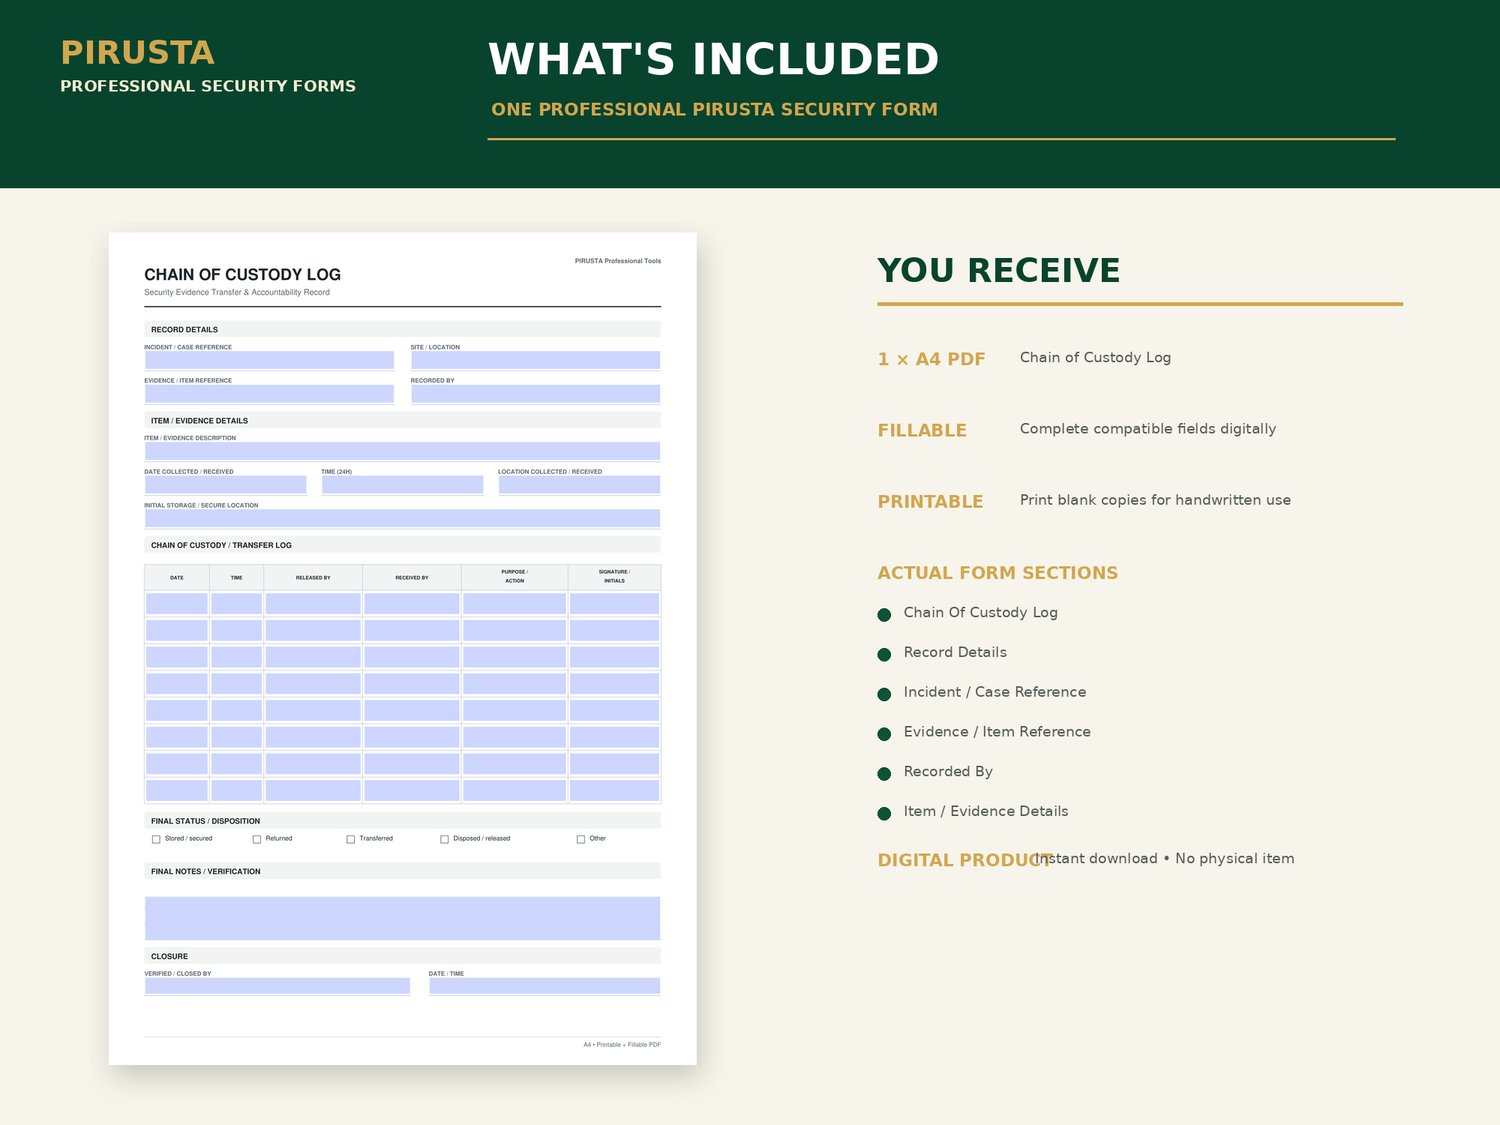Image resolution: width=1500 pixels, height=1125 pixels.
Task: Click the 'RELEASED BY' column header
Action: (313, 578)
